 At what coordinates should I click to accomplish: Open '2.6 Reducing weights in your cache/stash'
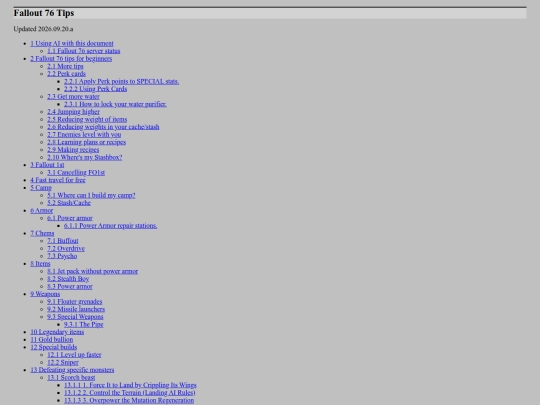tap(103, 127)
